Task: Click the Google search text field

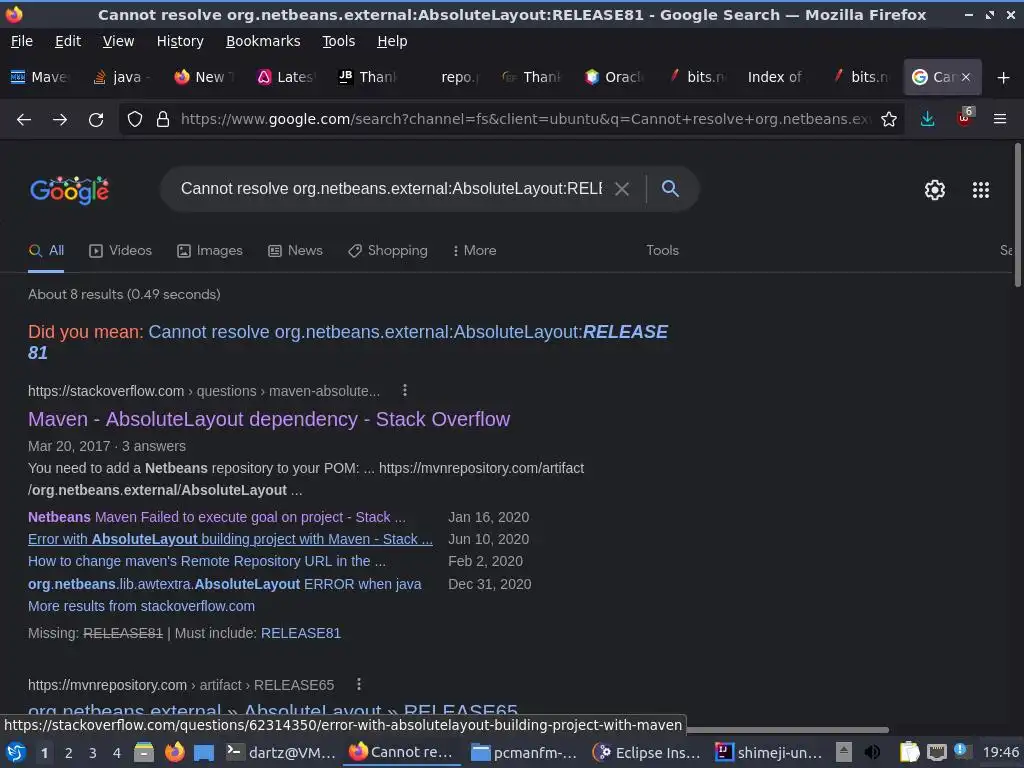Action: (x=391, y=189)
